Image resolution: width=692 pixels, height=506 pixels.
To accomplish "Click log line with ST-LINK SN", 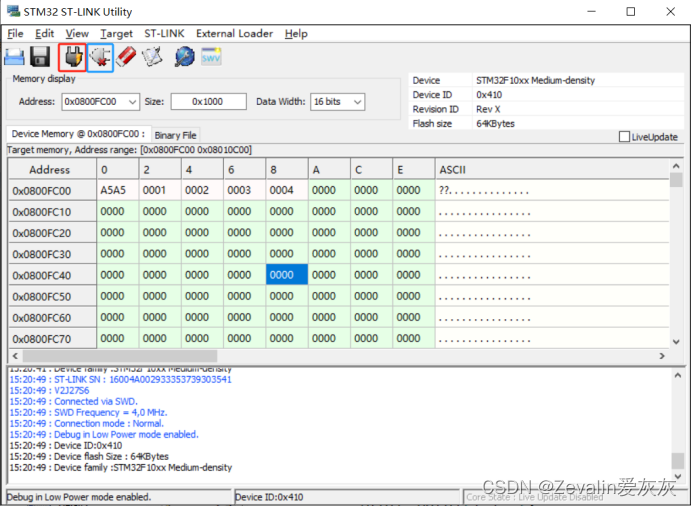I will tap(120, 379).
